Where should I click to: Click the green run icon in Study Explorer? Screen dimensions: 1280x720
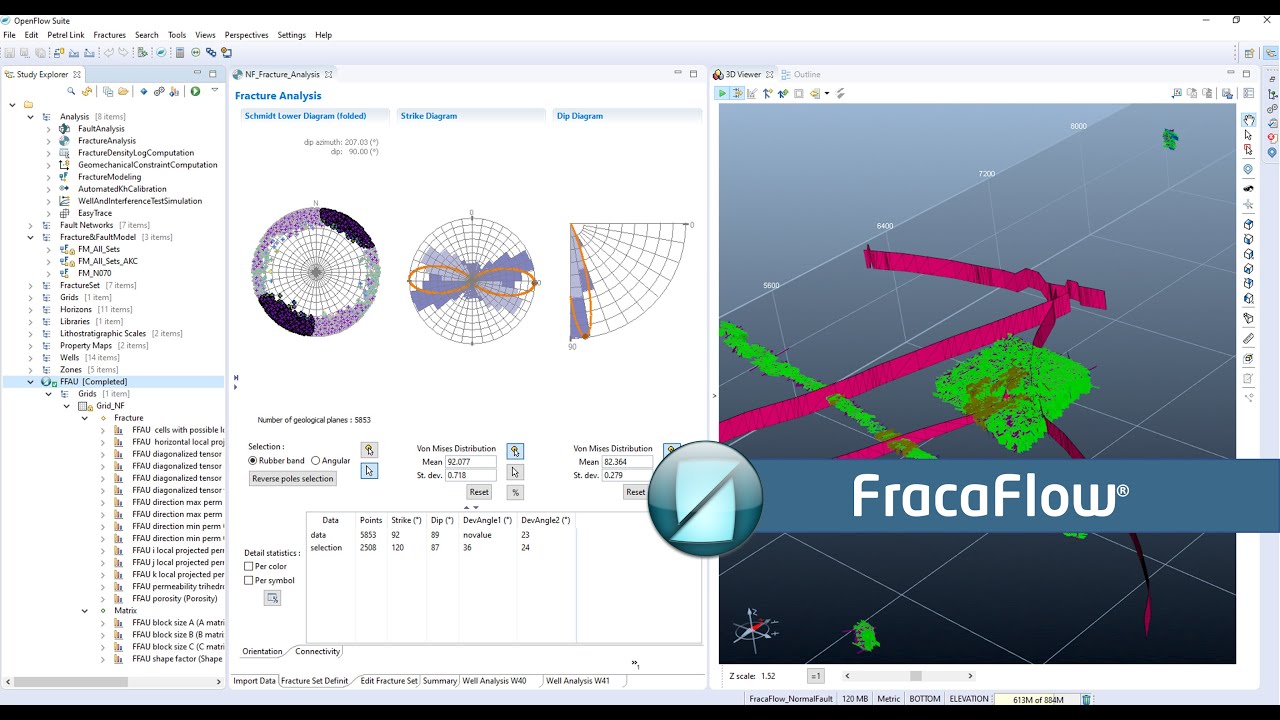click(195, 91)
